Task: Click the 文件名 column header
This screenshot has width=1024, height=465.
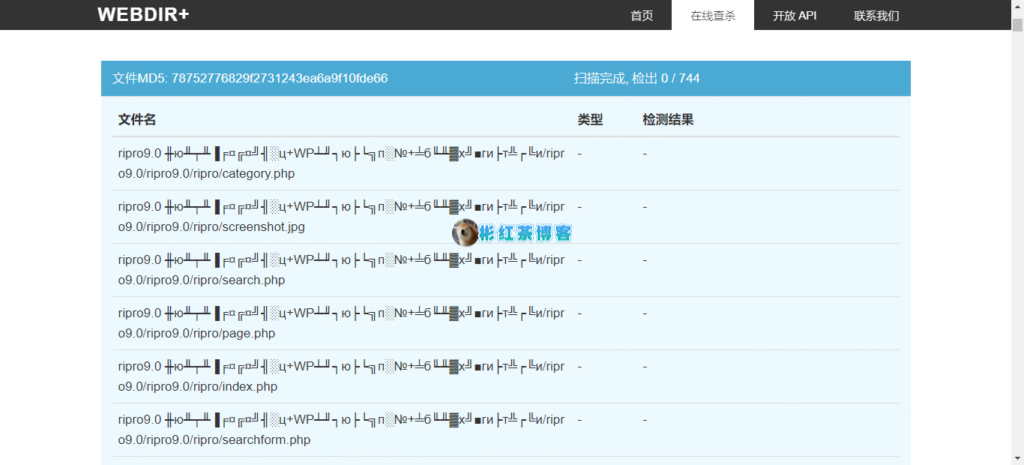Action: pyautogui.click(x=137, y=120)
